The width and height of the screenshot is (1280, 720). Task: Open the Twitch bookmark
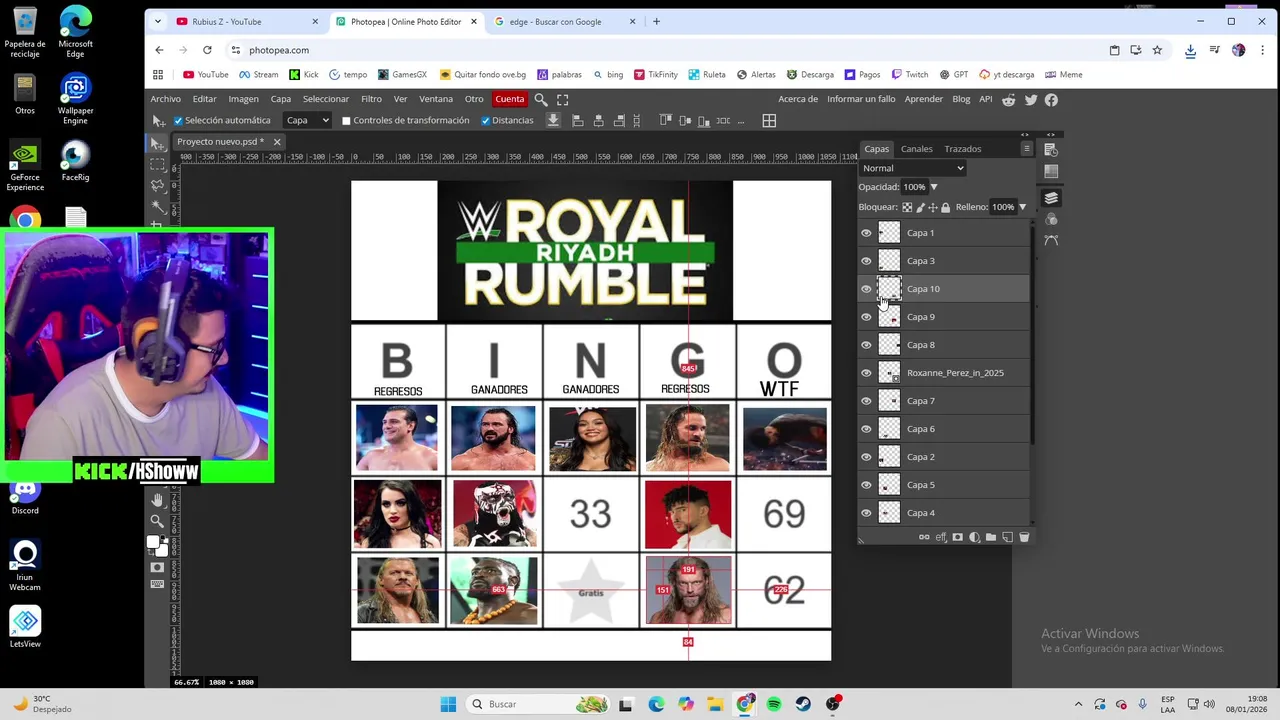tap(909, 74)
